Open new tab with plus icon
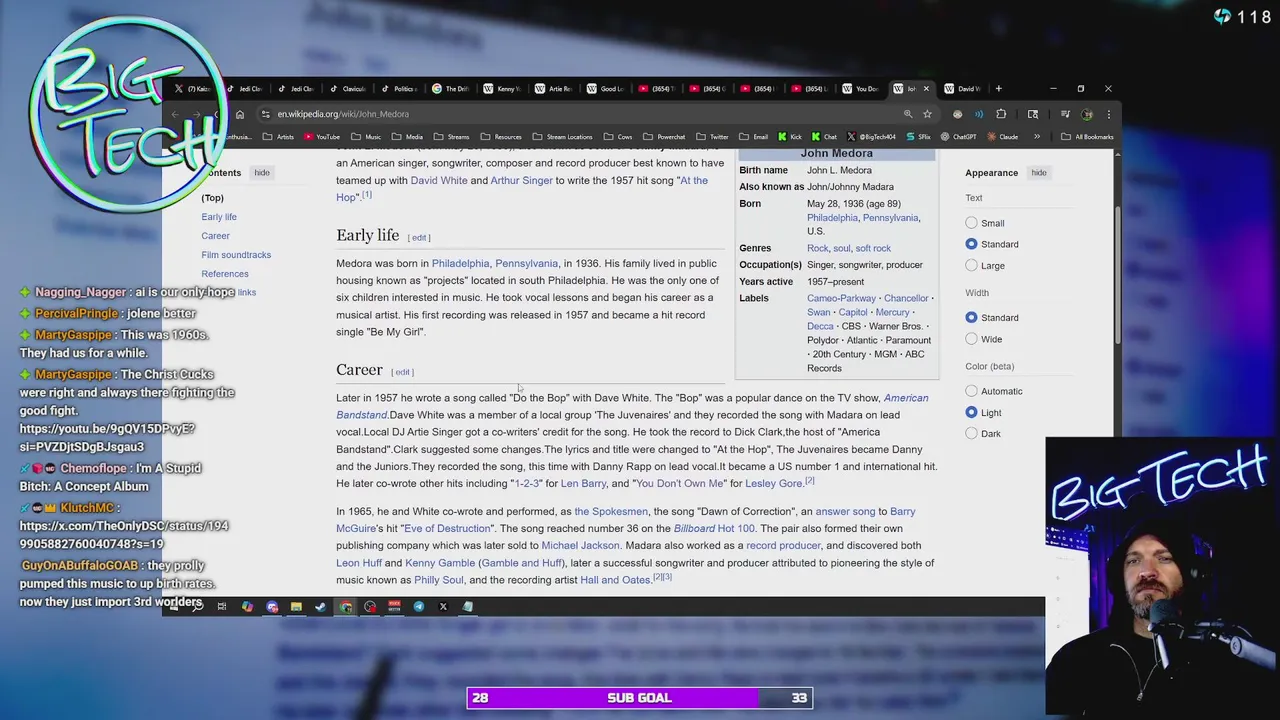 pos(998,89)
